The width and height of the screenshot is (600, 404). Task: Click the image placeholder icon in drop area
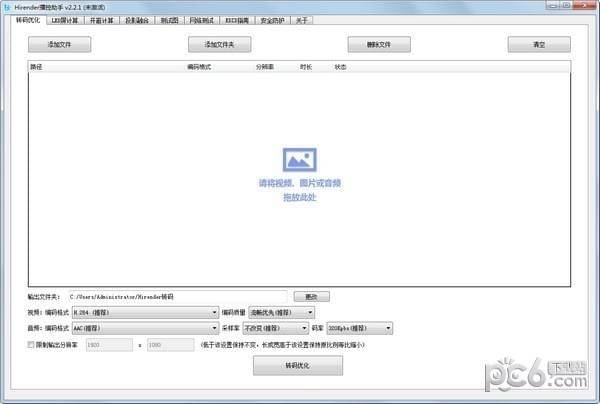point(300,160)
